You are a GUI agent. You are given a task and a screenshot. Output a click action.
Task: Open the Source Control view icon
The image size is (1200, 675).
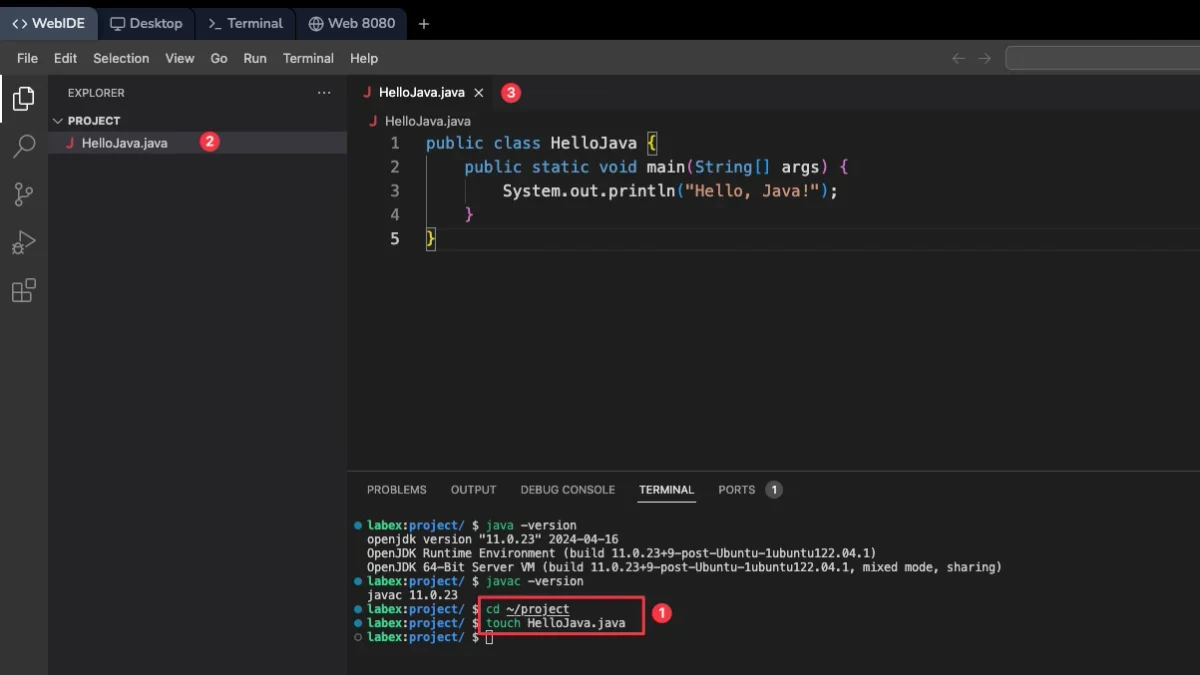coord(23,194)
